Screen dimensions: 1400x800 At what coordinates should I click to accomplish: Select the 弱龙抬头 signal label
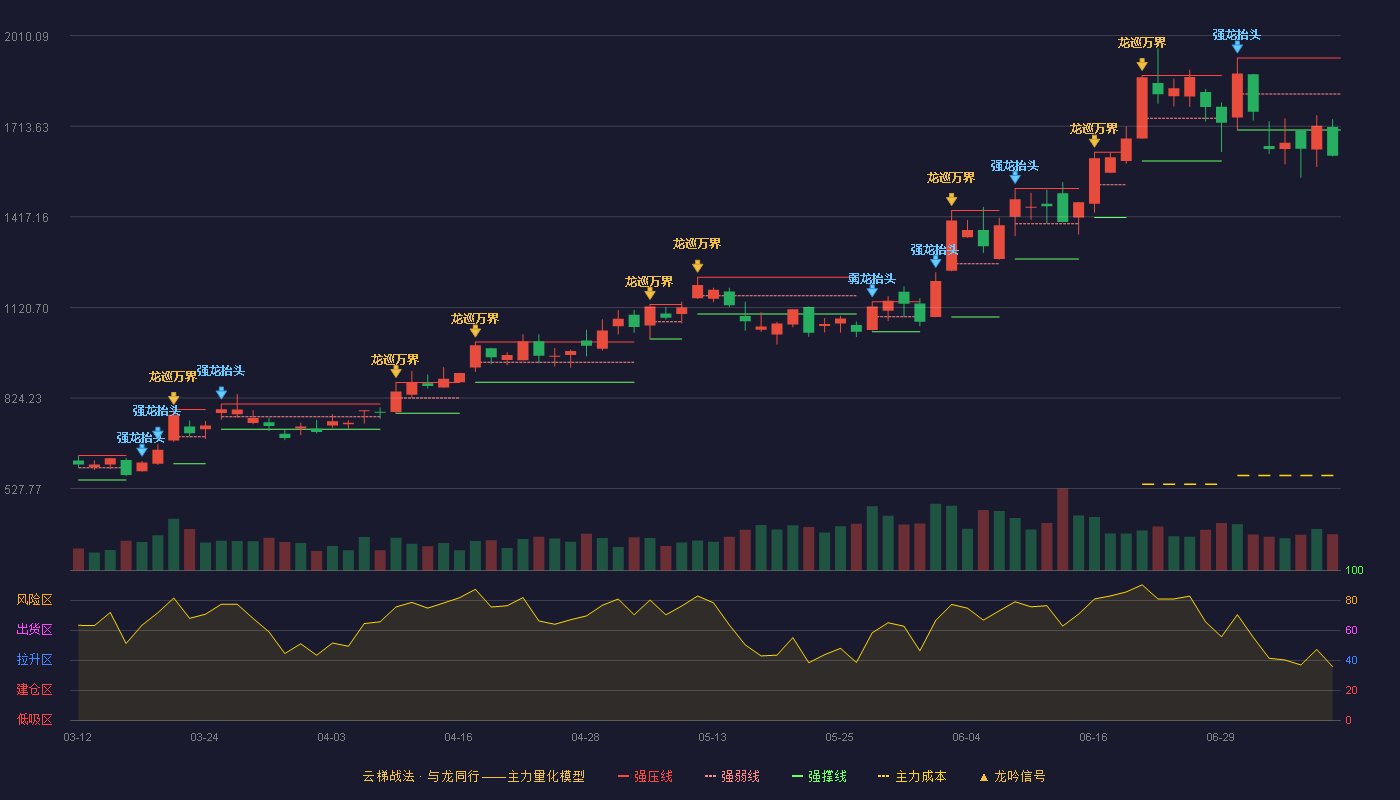[872, 278]
